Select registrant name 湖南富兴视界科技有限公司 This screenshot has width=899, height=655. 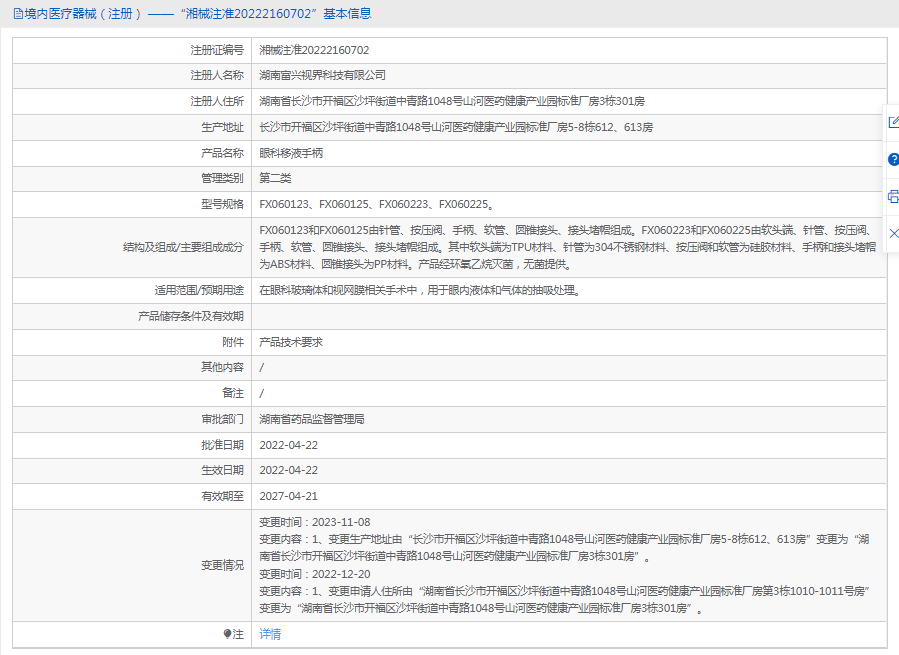tap(322, 75)
